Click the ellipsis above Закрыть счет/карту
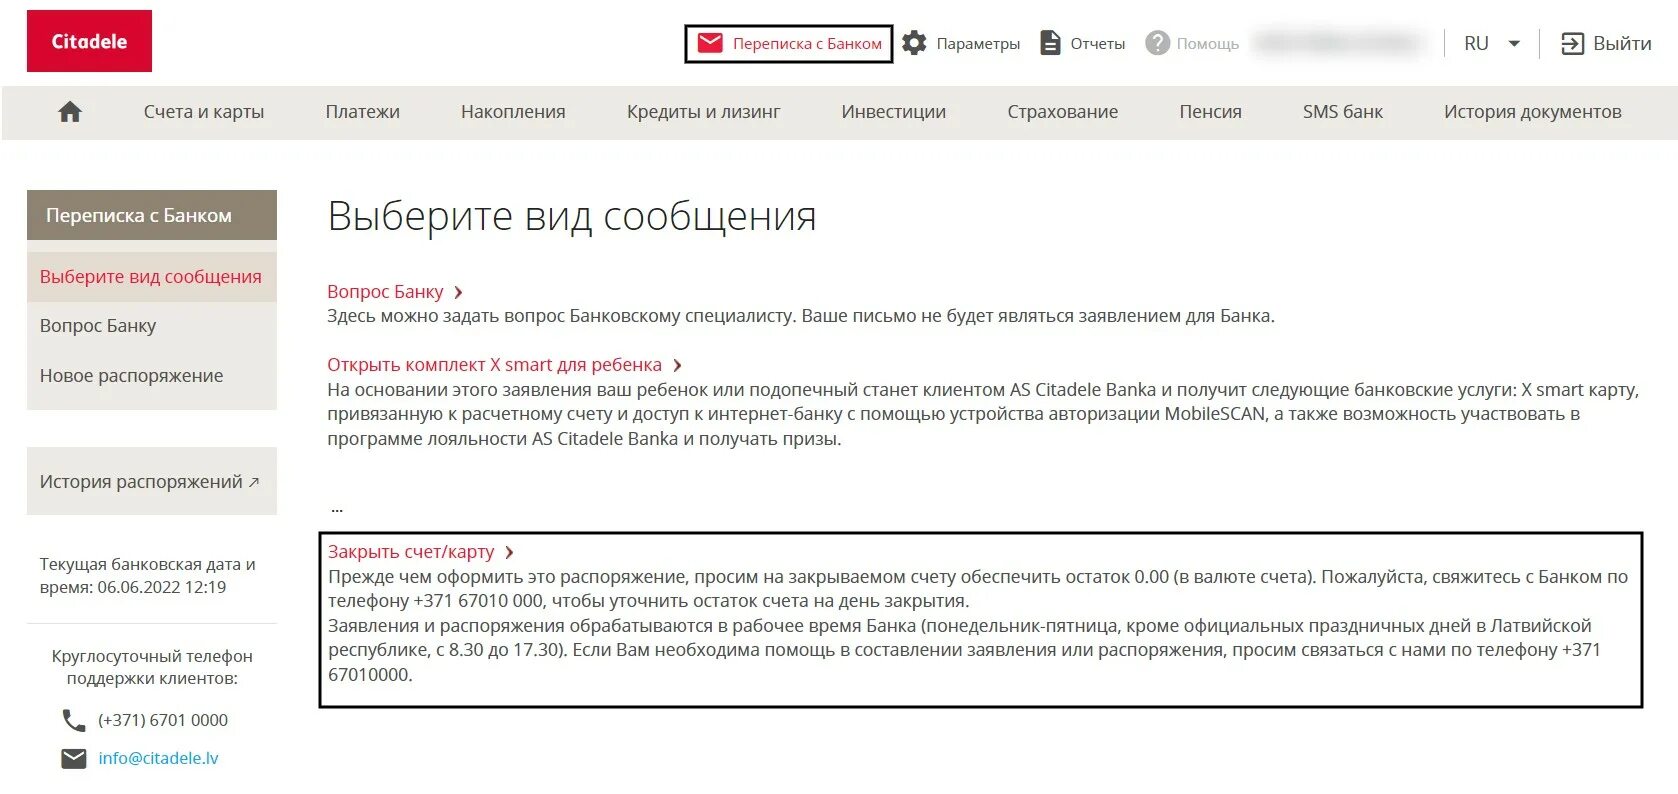 coord(337,509)
